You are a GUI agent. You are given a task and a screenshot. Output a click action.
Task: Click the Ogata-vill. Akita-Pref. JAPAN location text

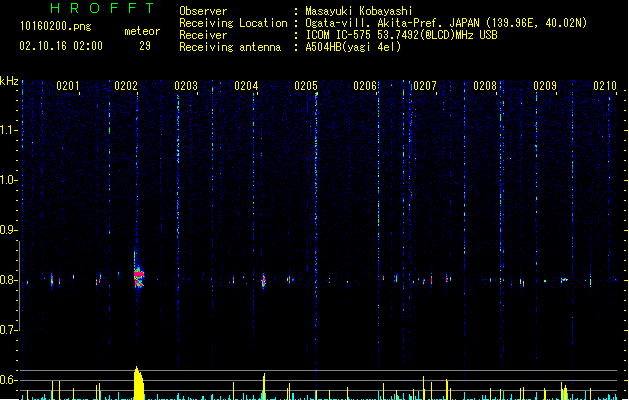tap(446, 23)
